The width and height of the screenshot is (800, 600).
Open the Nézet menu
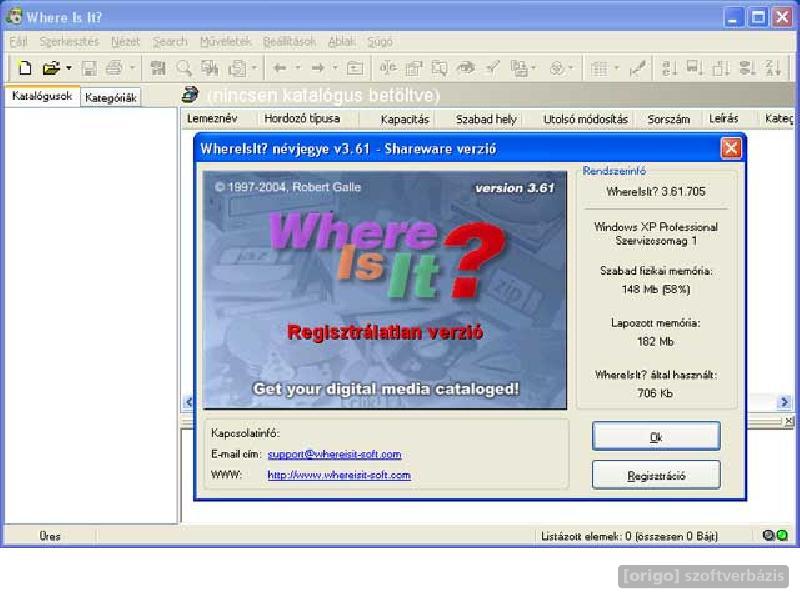(x=126, y=42)
